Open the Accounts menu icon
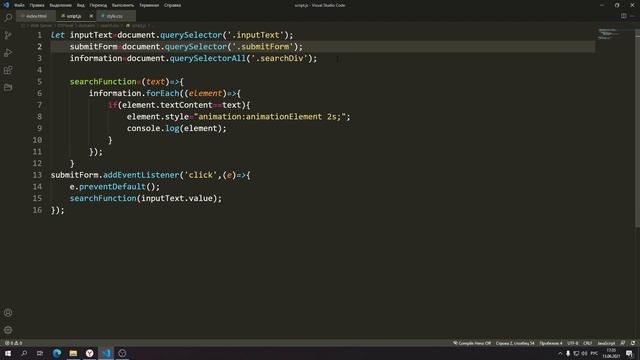Image resolution: width=640 pixels, height=360 pixels. pos(8,313)
